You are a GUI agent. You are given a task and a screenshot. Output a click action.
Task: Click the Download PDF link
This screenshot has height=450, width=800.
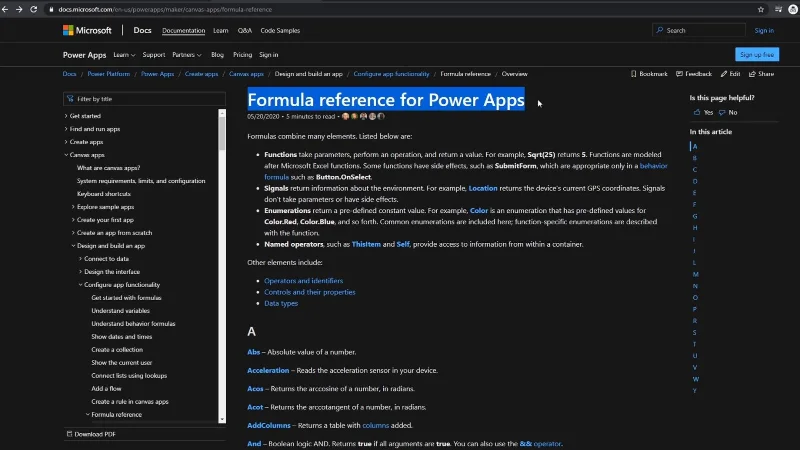click(91, 434)
